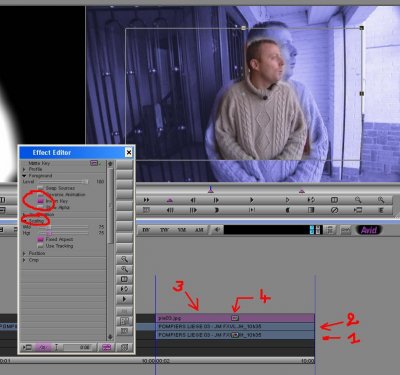Click the Mark Out button
400x375 pixels.
[x=287, y=210]
